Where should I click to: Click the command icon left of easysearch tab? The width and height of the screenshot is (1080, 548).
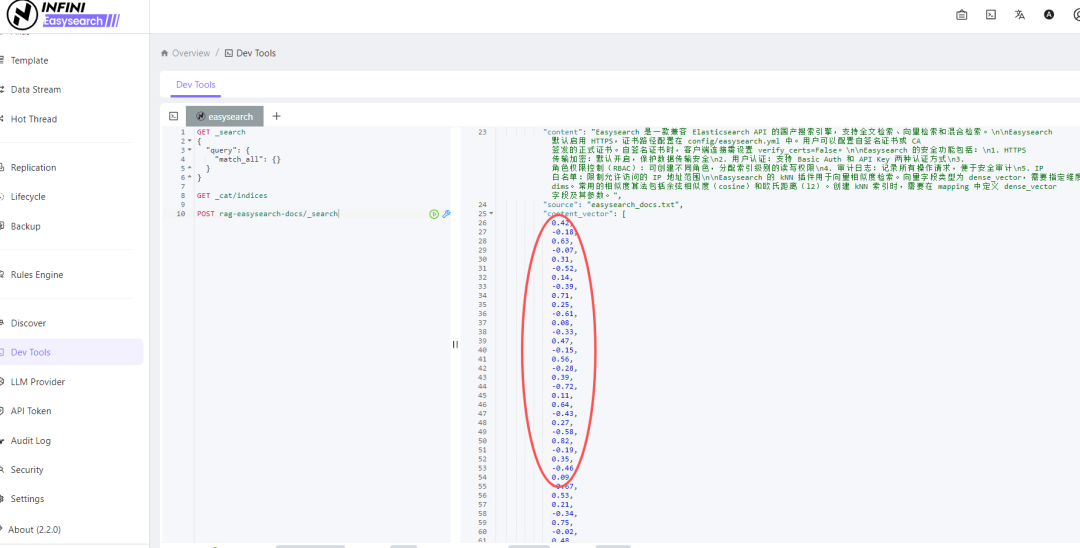point(174,116)
